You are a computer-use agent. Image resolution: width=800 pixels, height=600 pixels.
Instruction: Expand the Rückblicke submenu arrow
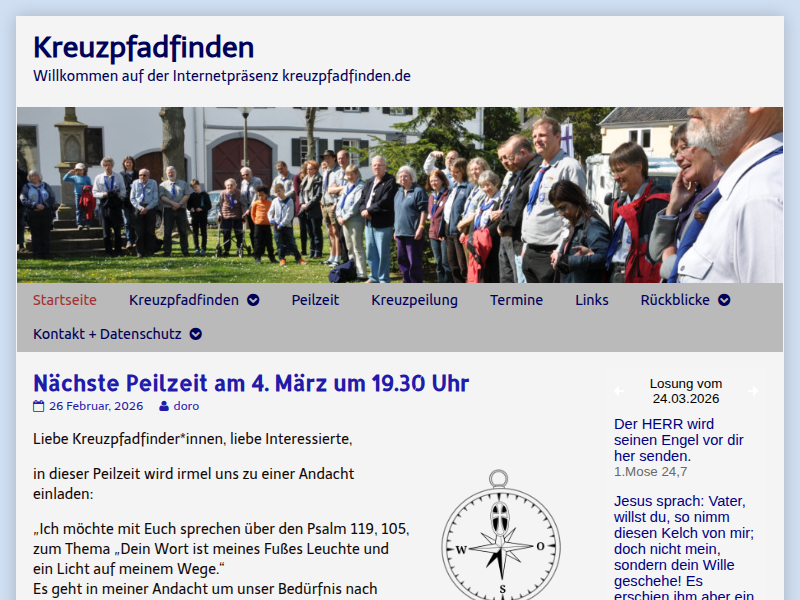coord(724,300)
